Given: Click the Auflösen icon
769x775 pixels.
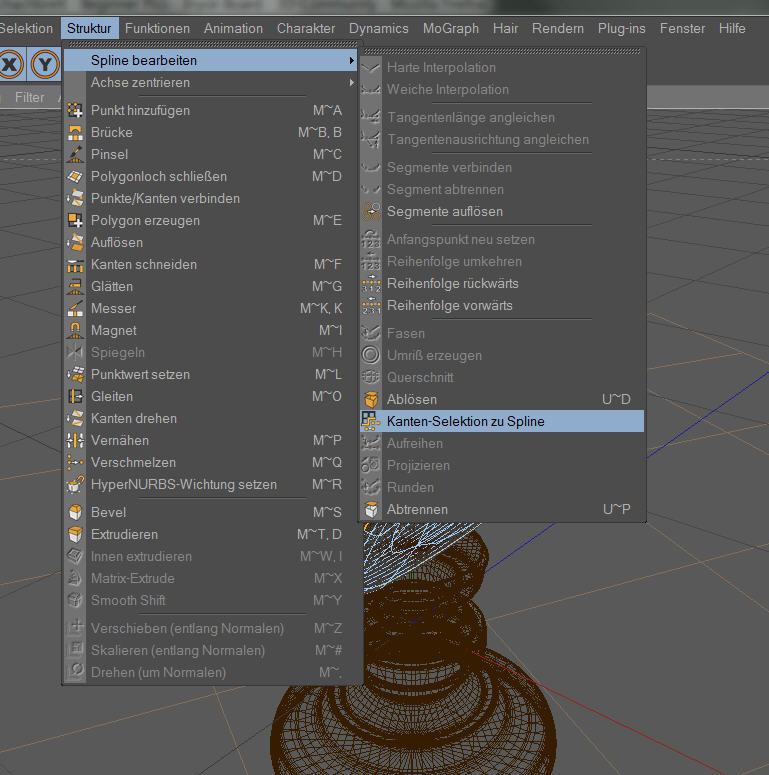Looking at the screenshot, I should click(x=75, y=242).
